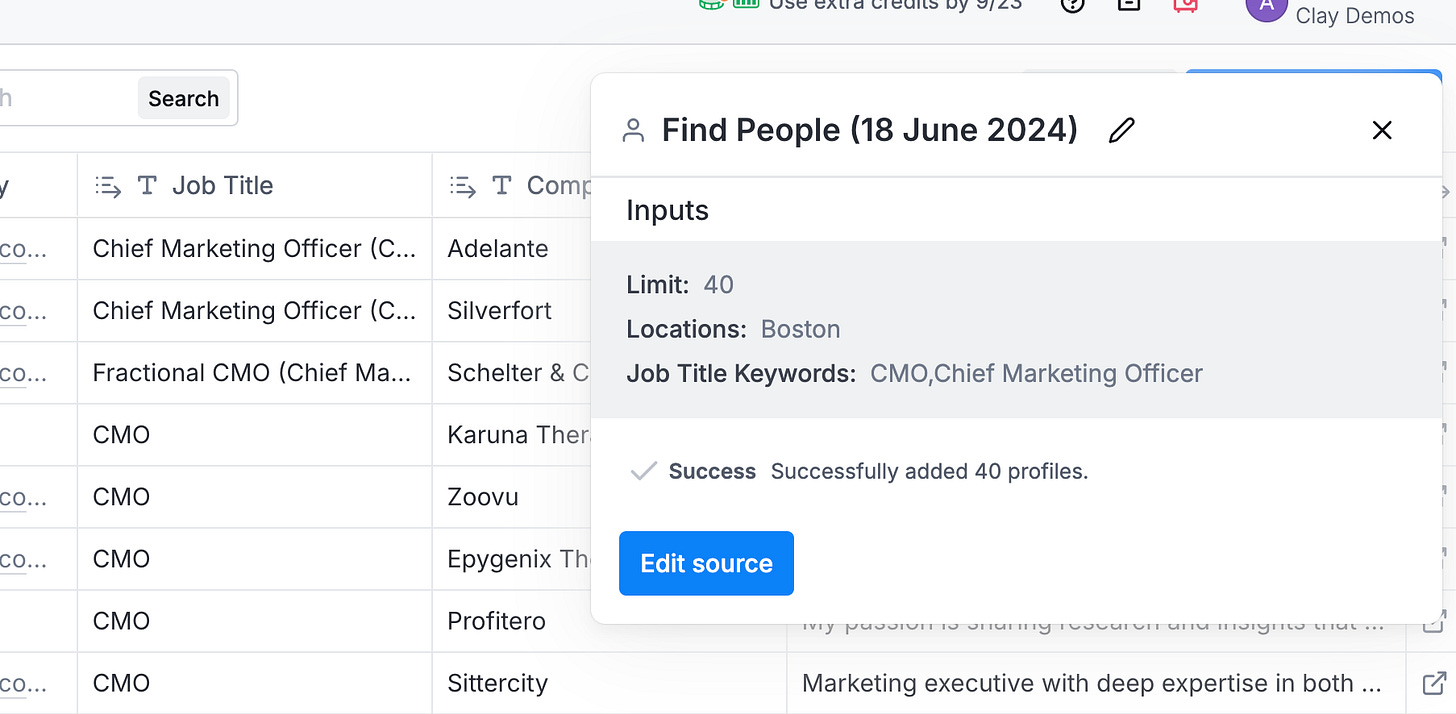
Task: Click the Zoovu company cell
Action: coord(483,497)
